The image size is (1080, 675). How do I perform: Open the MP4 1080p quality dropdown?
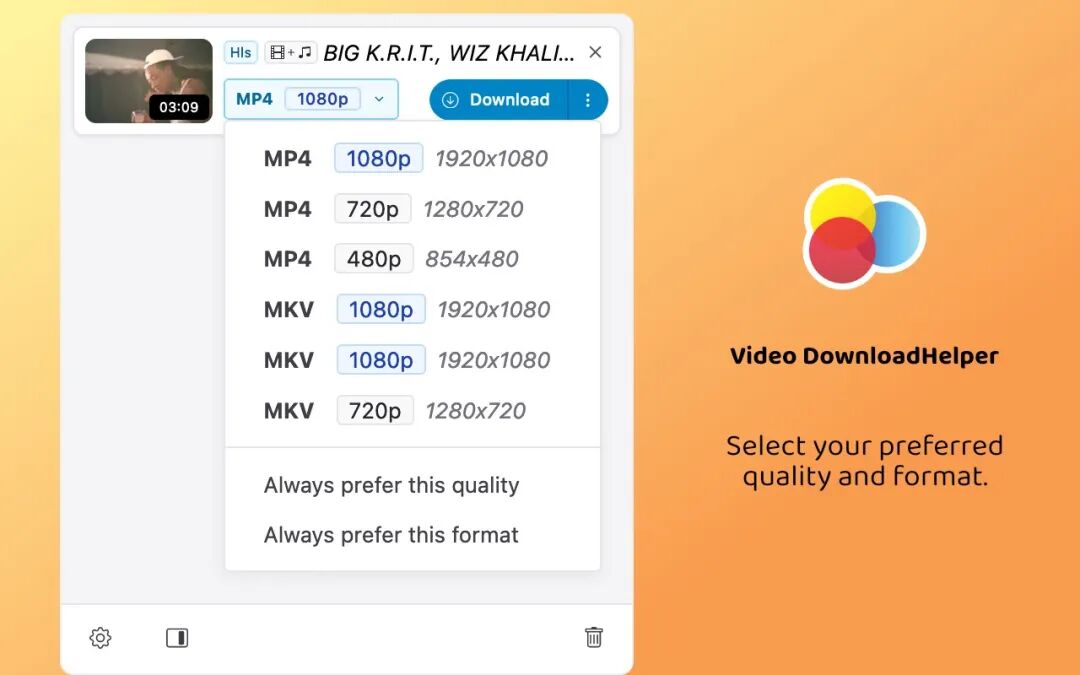[310, 99]
